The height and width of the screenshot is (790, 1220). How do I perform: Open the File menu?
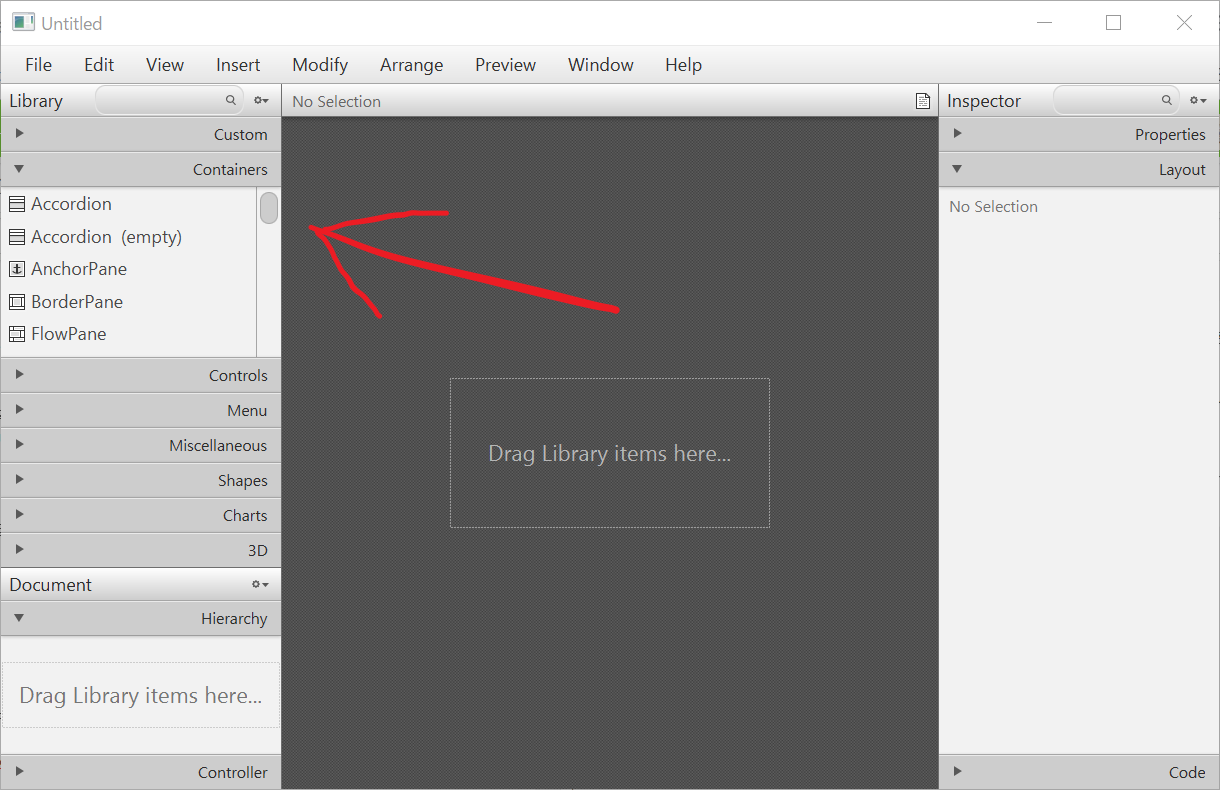pos(38,65)
